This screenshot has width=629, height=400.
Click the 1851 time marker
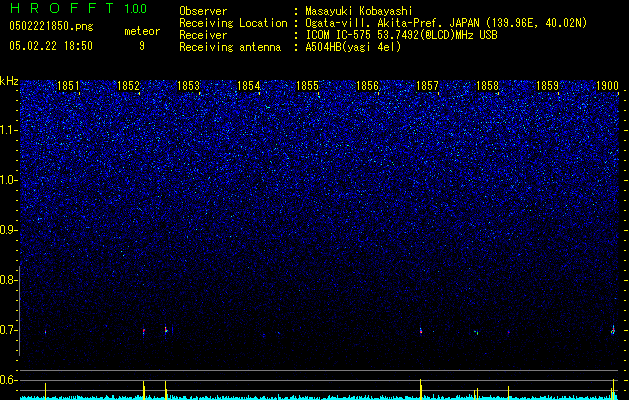(68, 86)
